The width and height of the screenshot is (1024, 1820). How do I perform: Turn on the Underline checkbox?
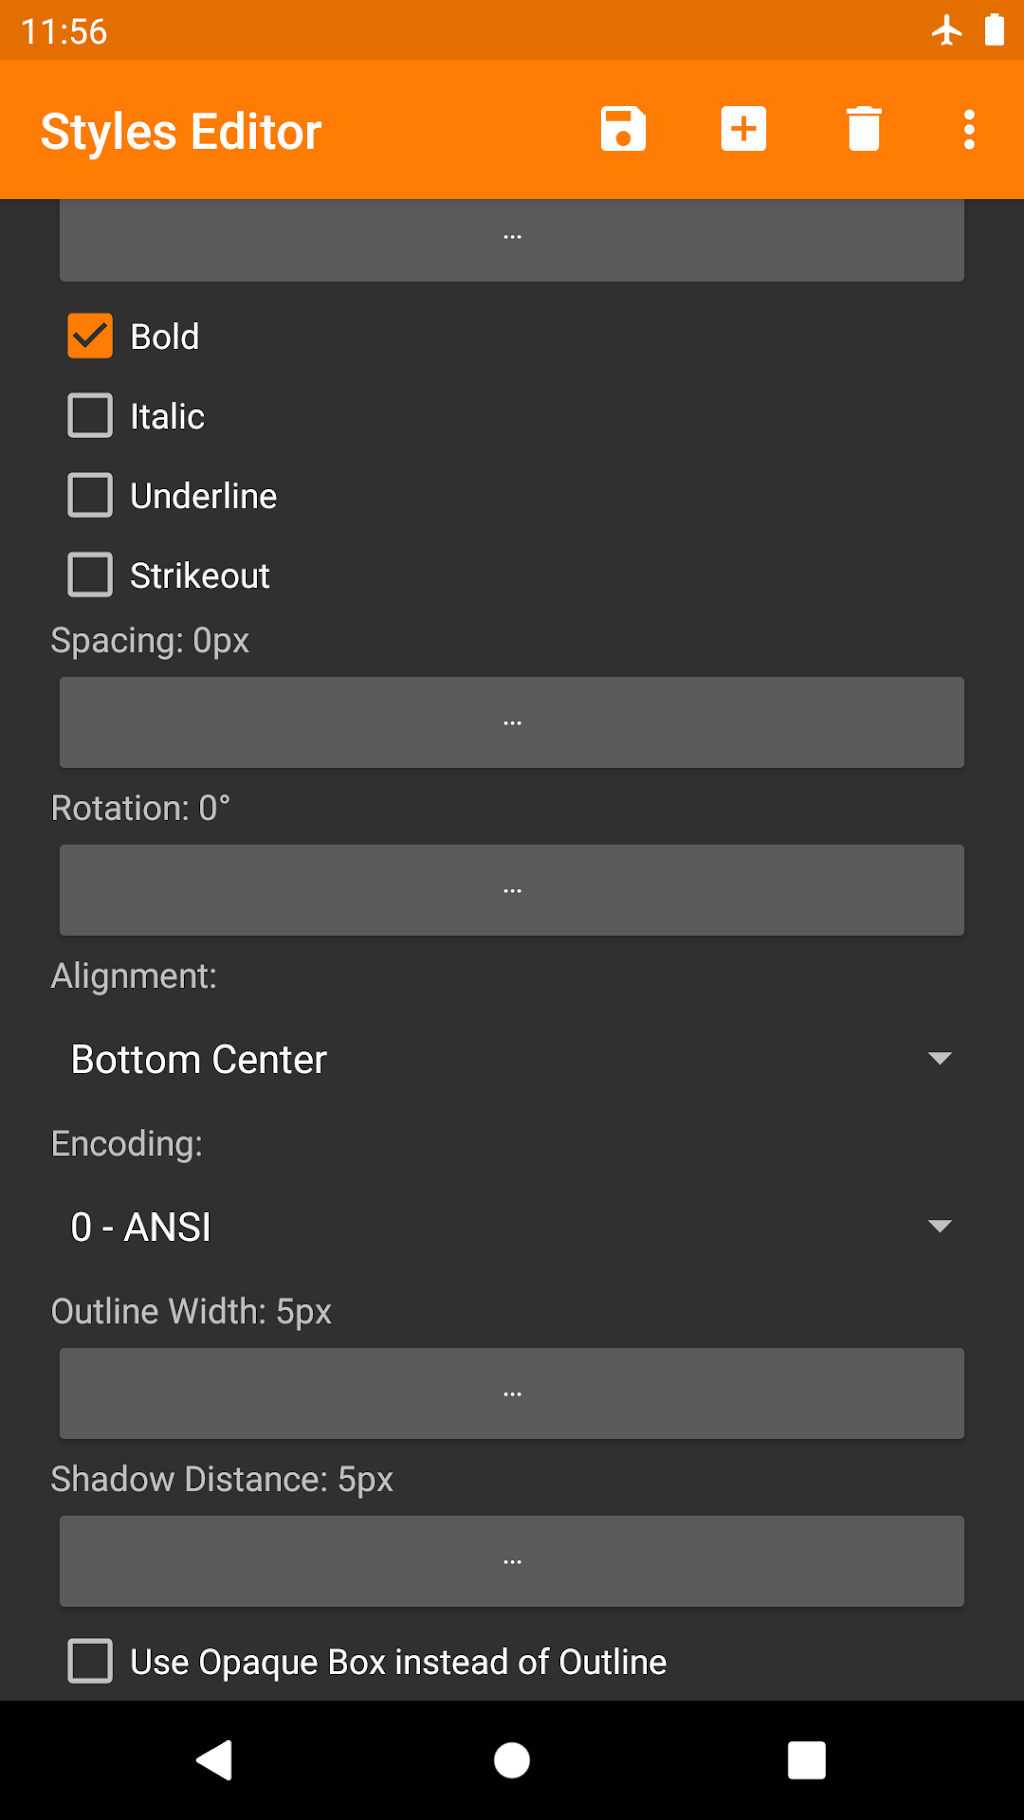tap(90, 496)
